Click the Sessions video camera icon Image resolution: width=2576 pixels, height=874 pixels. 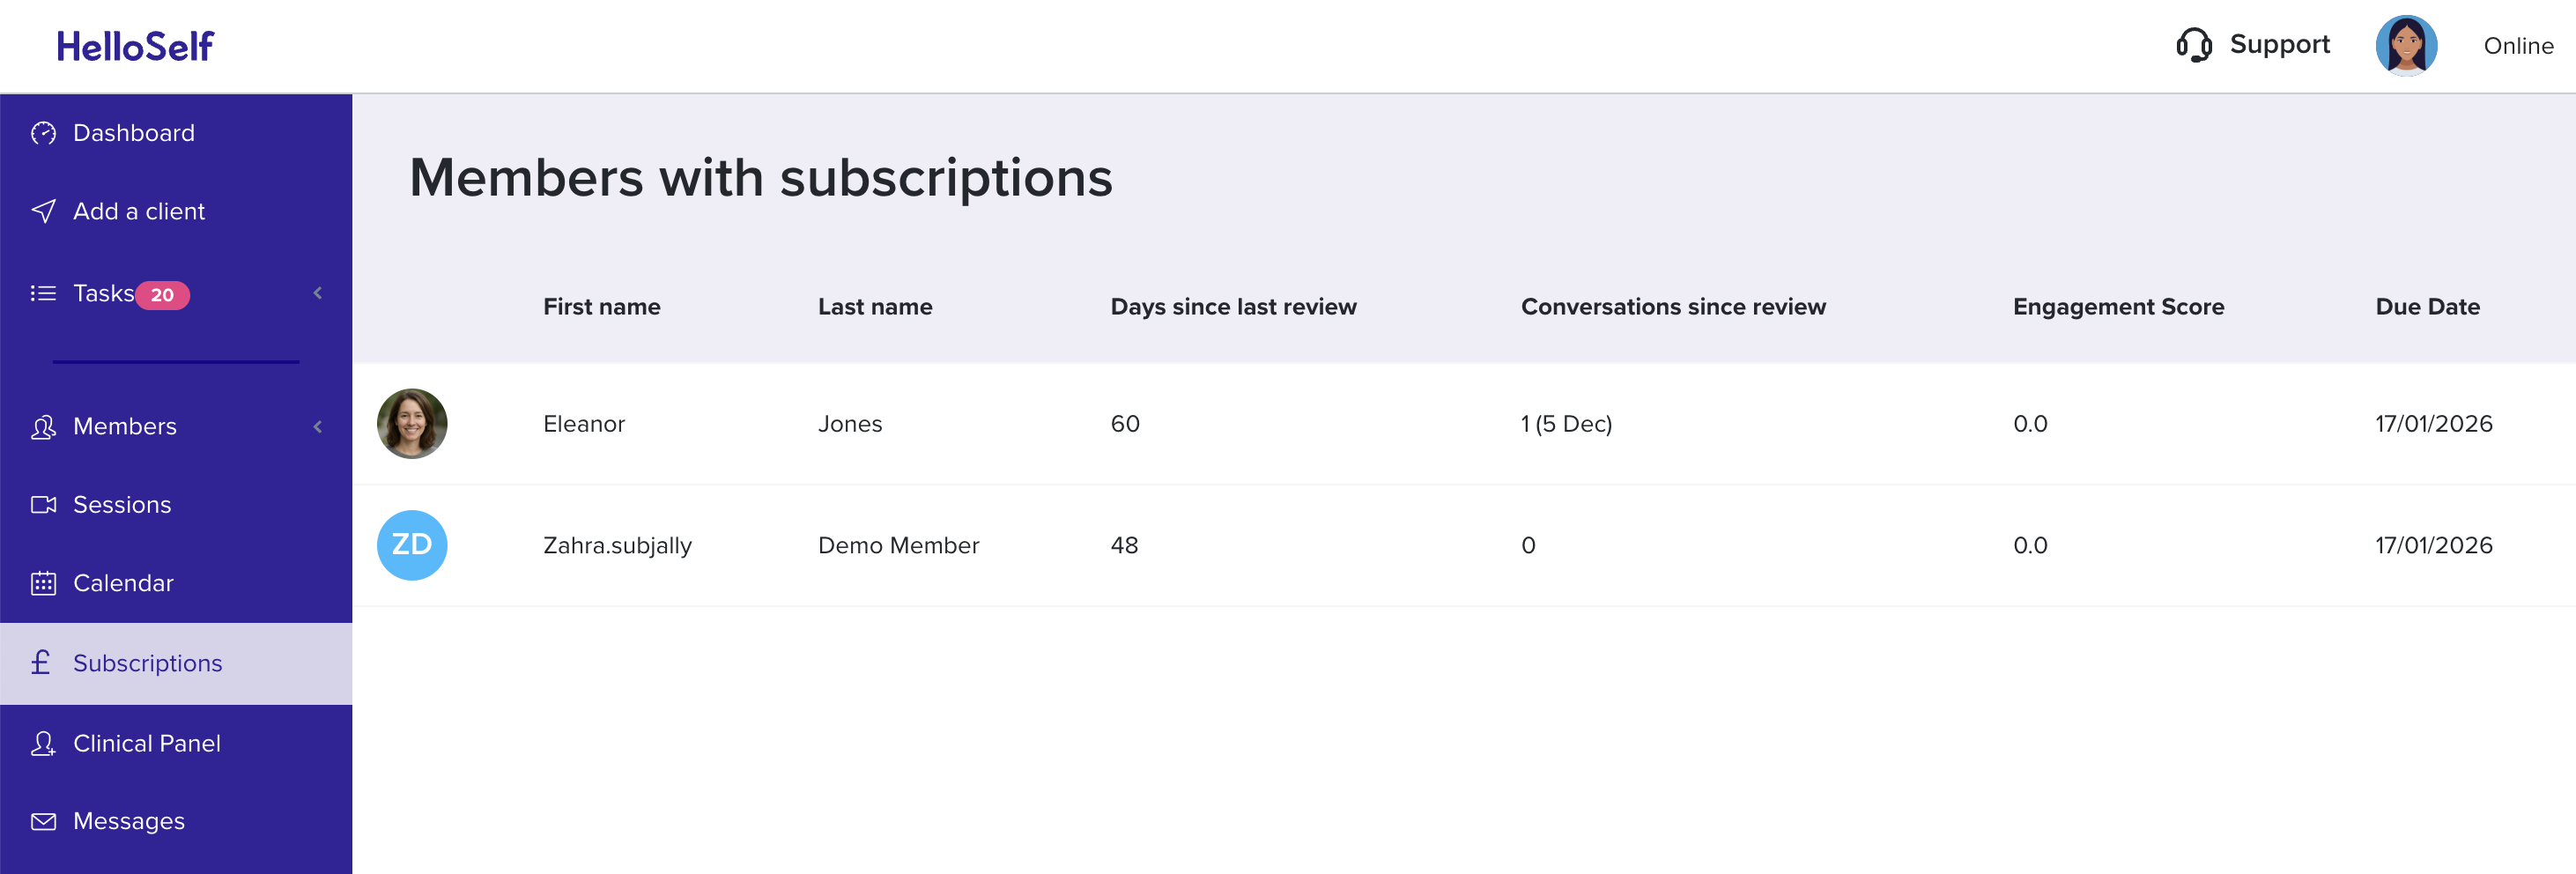tap(43, 505)
